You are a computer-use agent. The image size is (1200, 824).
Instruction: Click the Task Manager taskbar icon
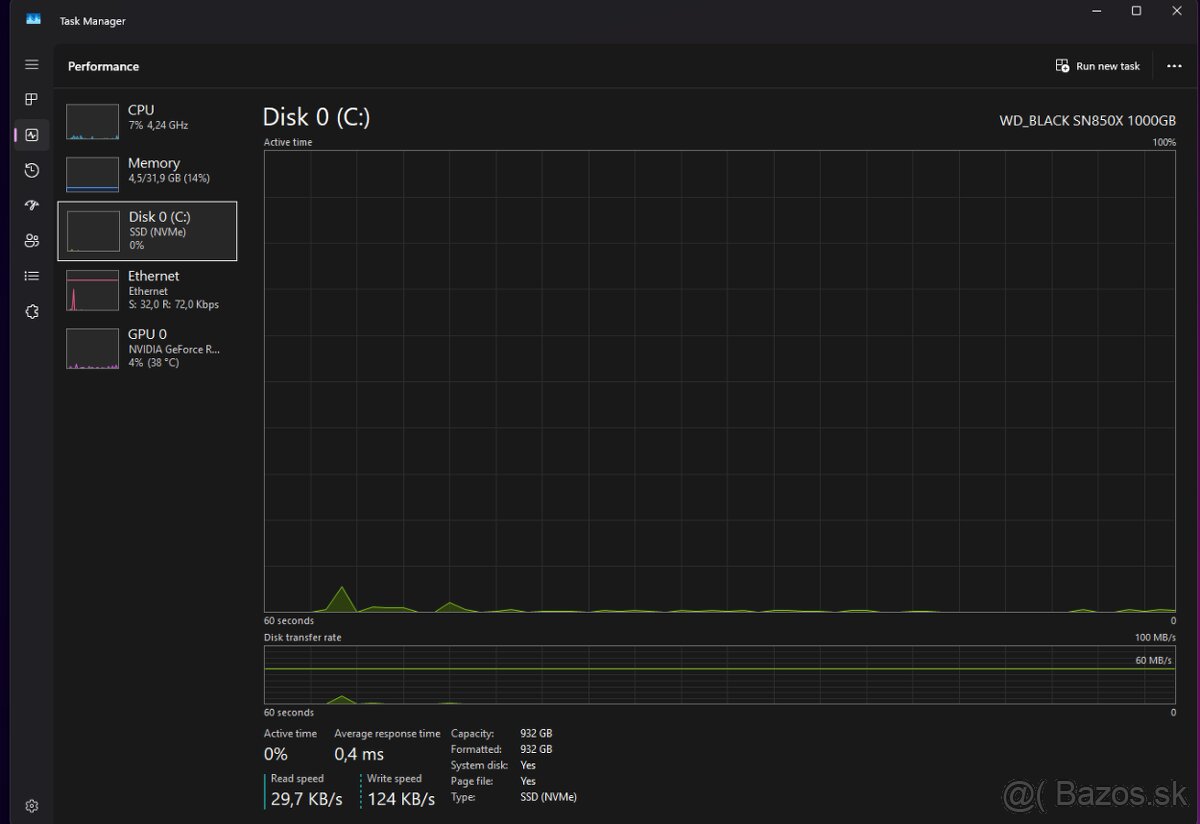click(33, 17)
